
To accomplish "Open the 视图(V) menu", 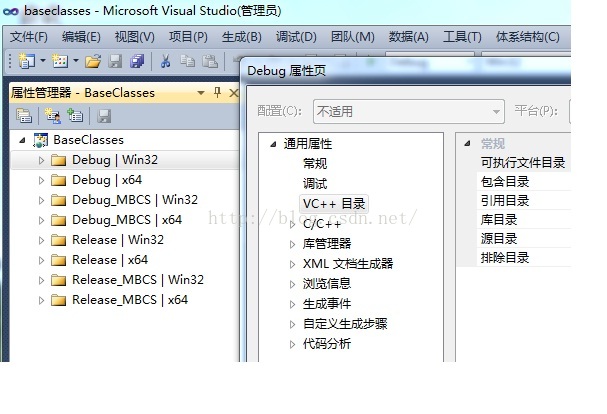I will [134, 37].
